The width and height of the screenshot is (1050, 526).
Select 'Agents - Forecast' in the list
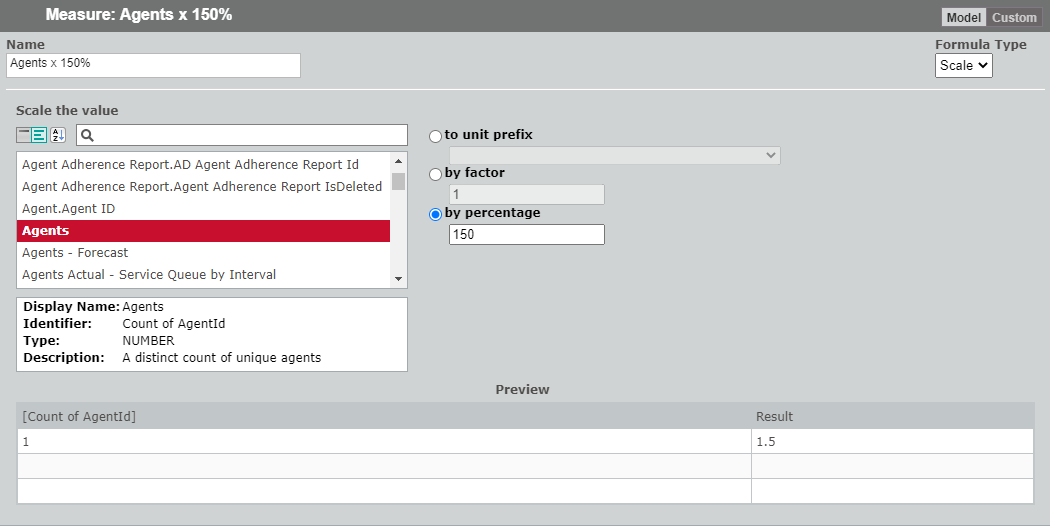click(x=75, y=253)
